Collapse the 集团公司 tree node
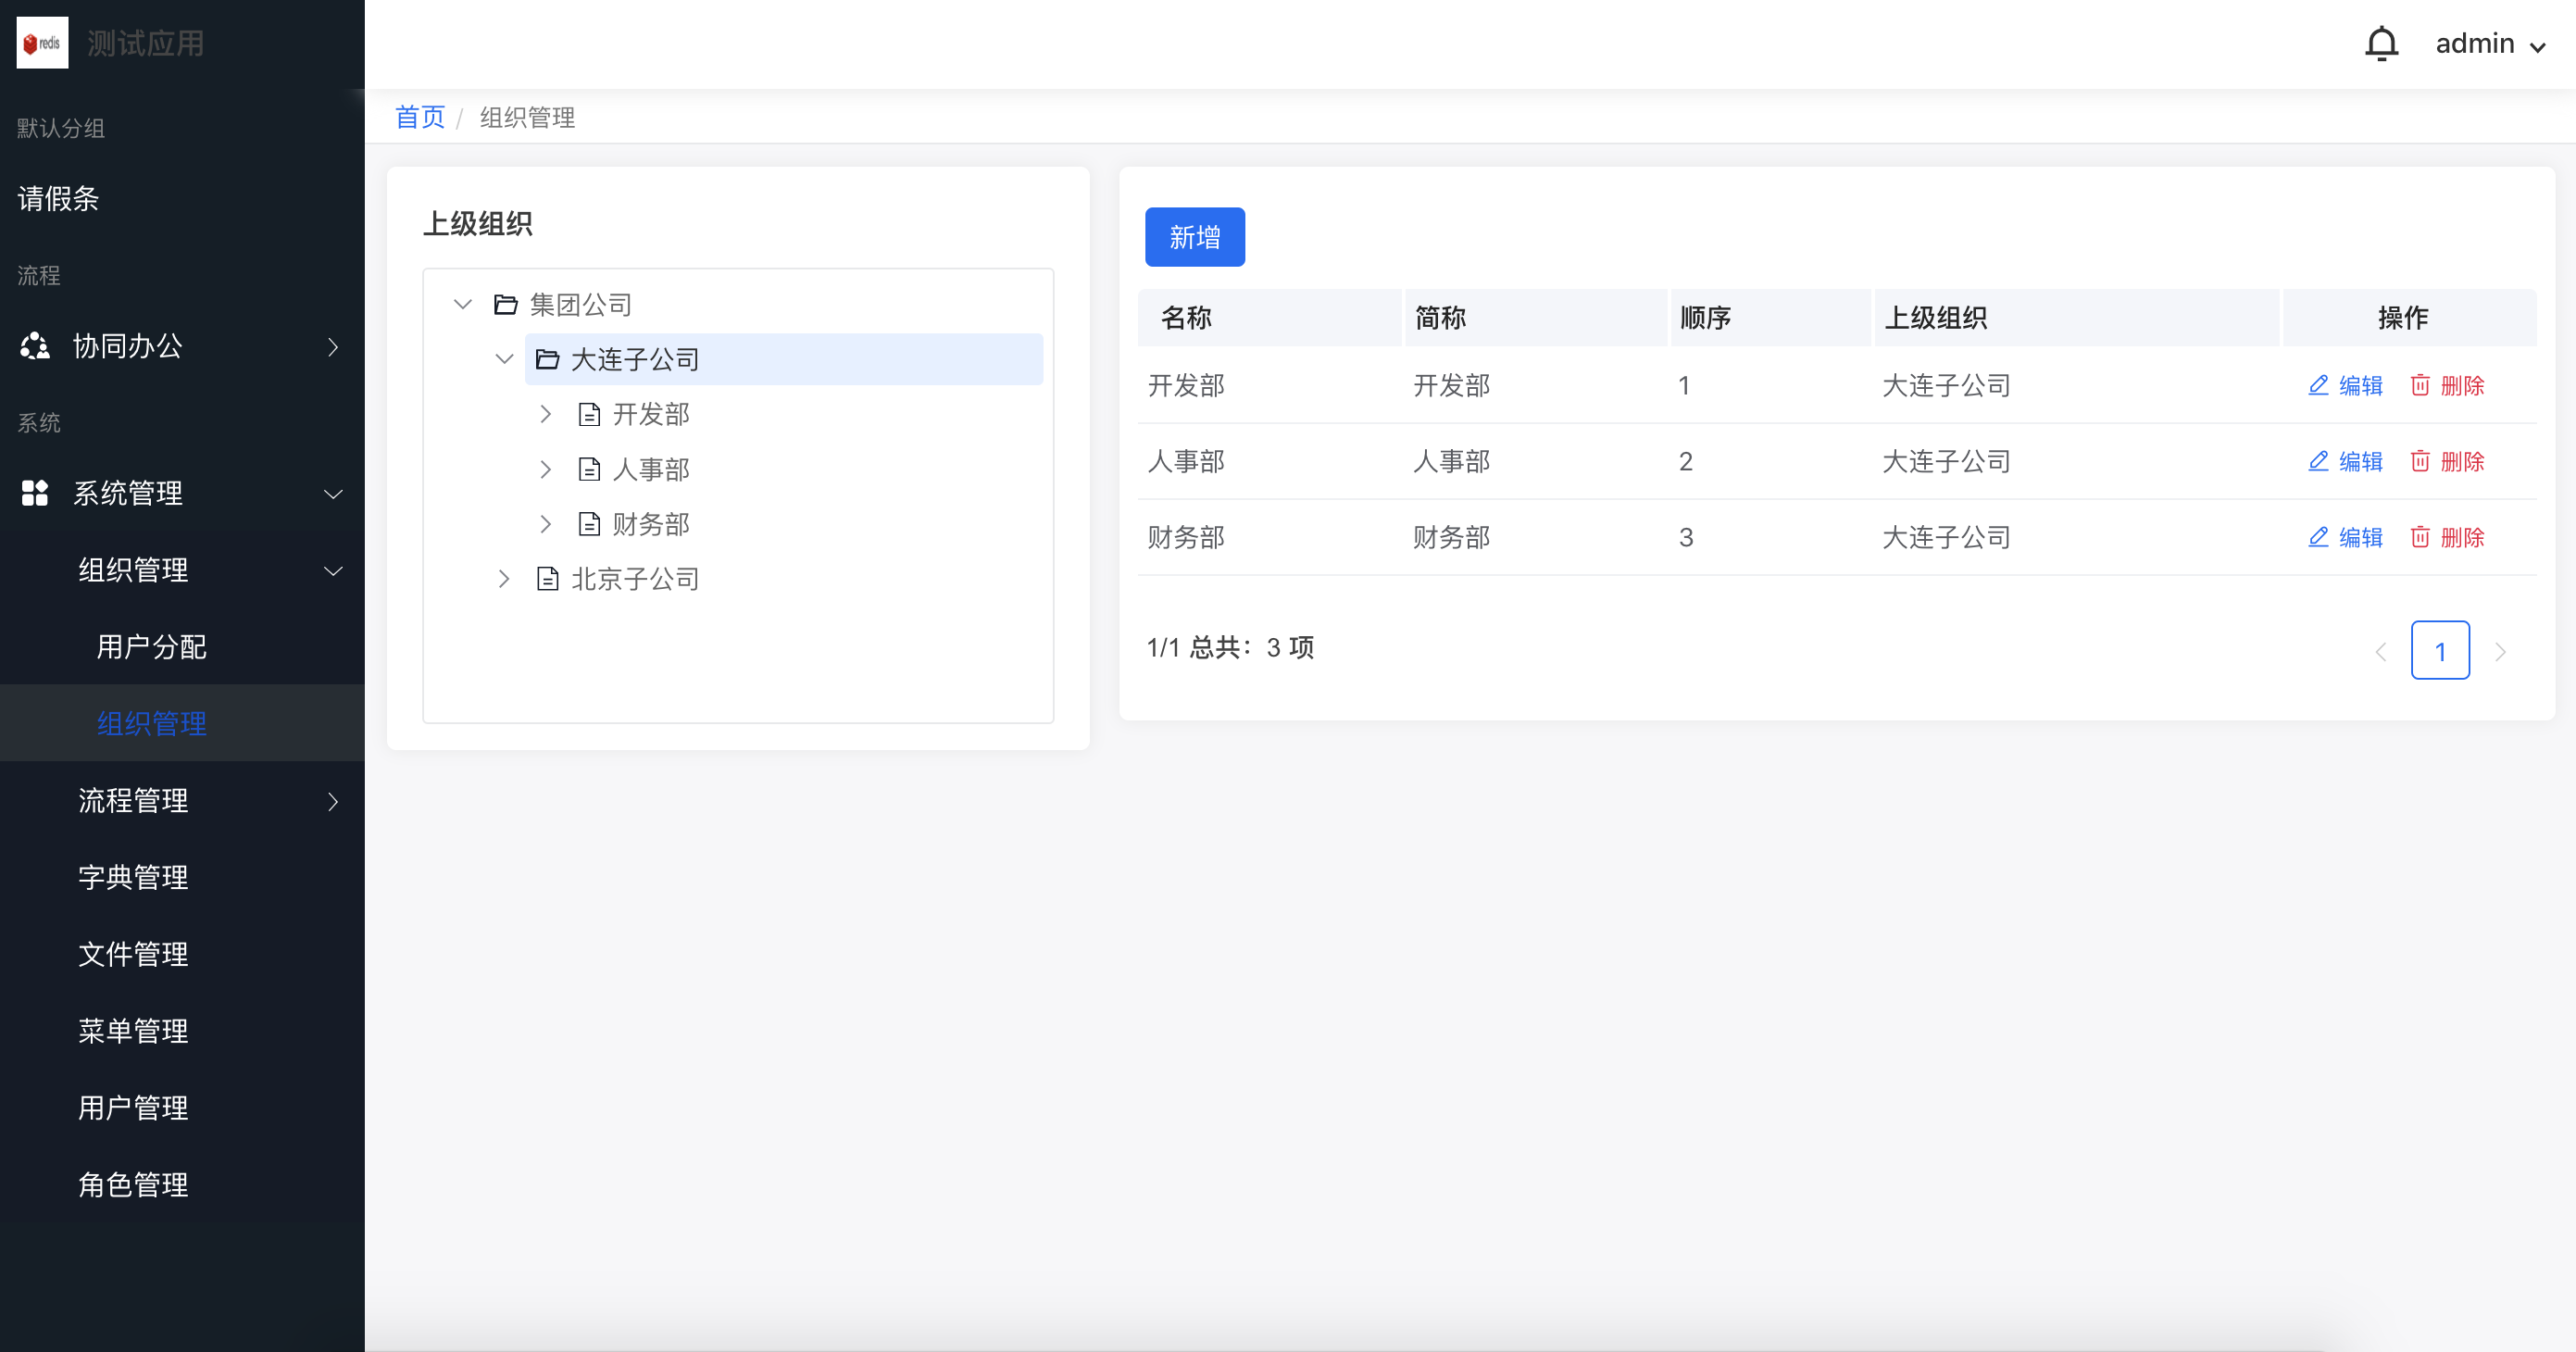 pos(462,304)
